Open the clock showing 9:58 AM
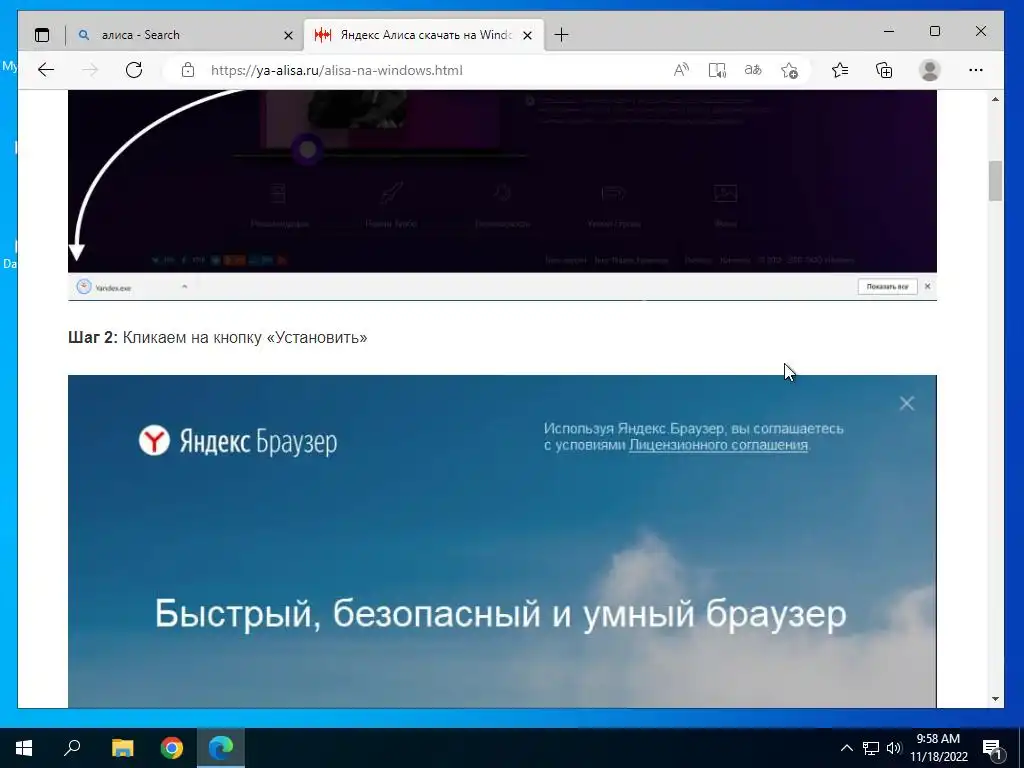Image resolution: width=1024 pixels, height=768 pixels. (x=938, y=748)
